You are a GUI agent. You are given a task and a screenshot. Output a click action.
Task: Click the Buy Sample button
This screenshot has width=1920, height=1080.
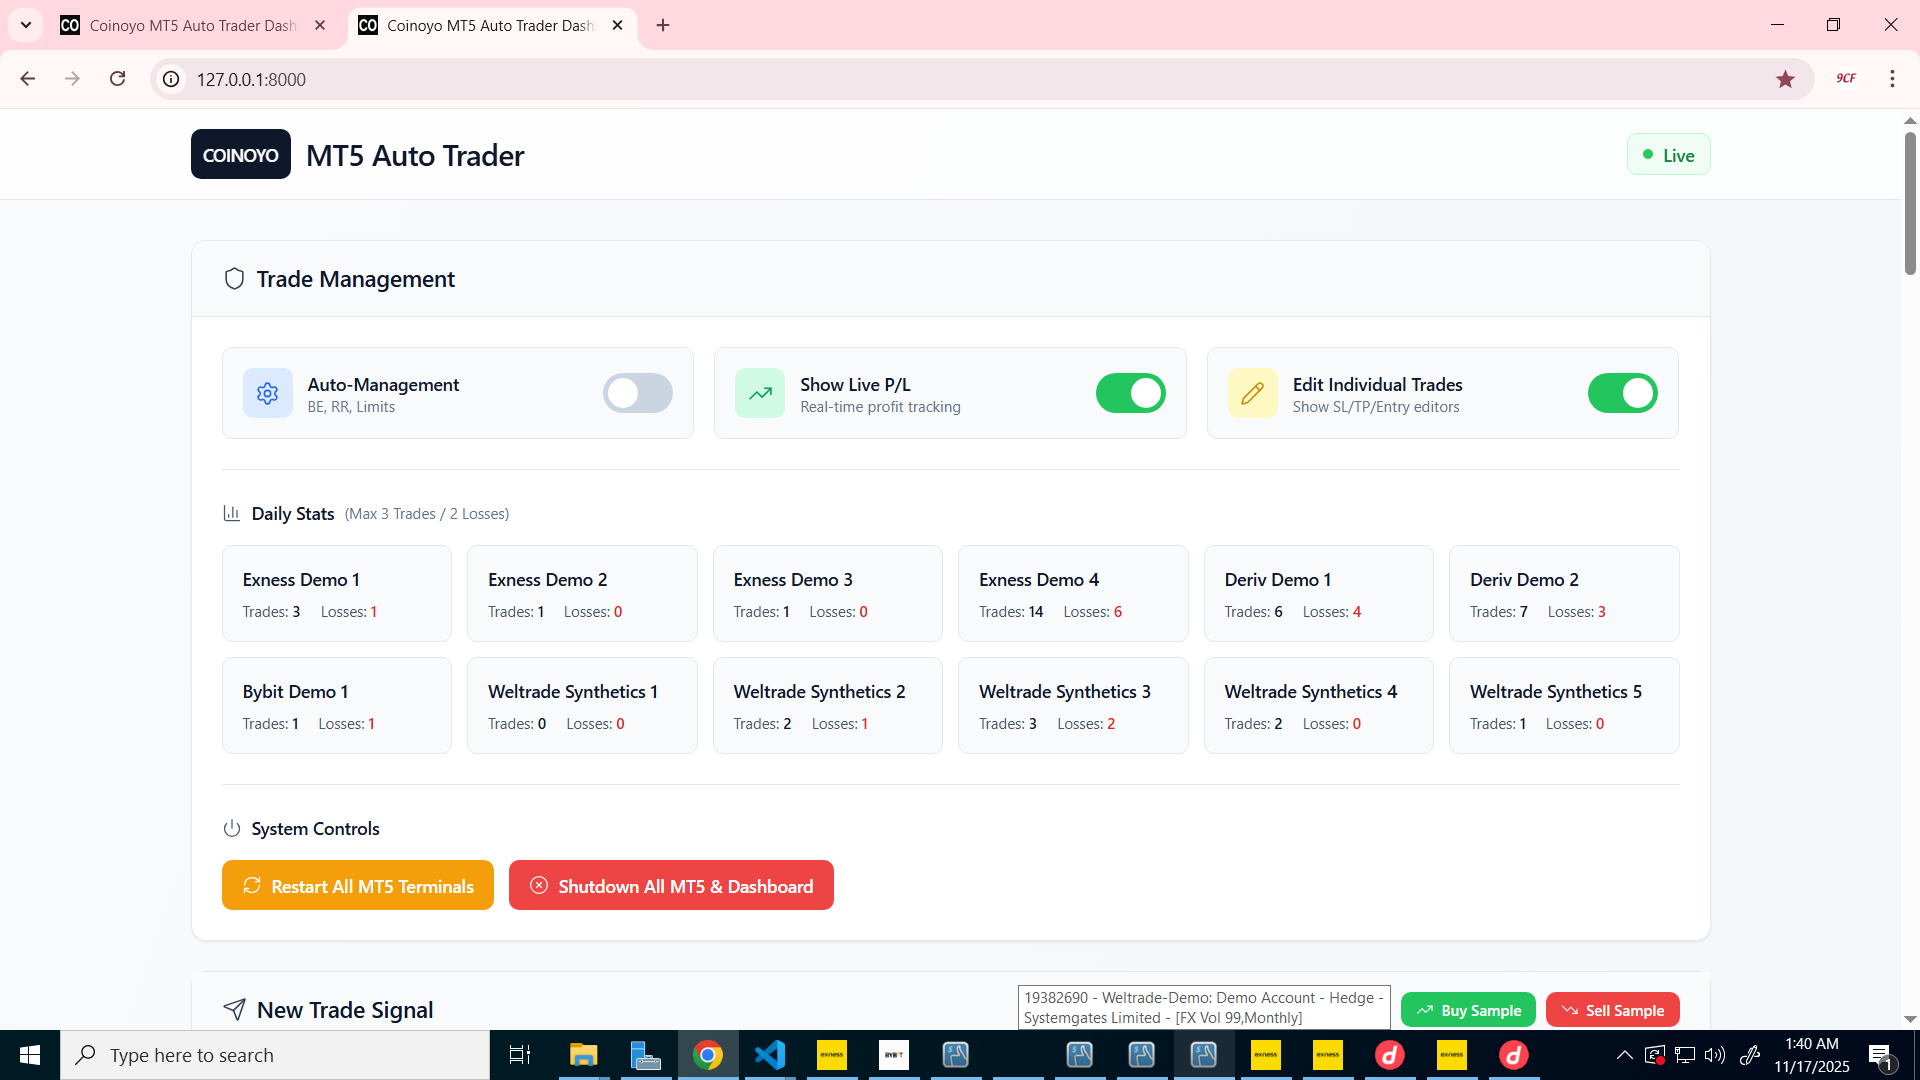coord(1468,1009)
